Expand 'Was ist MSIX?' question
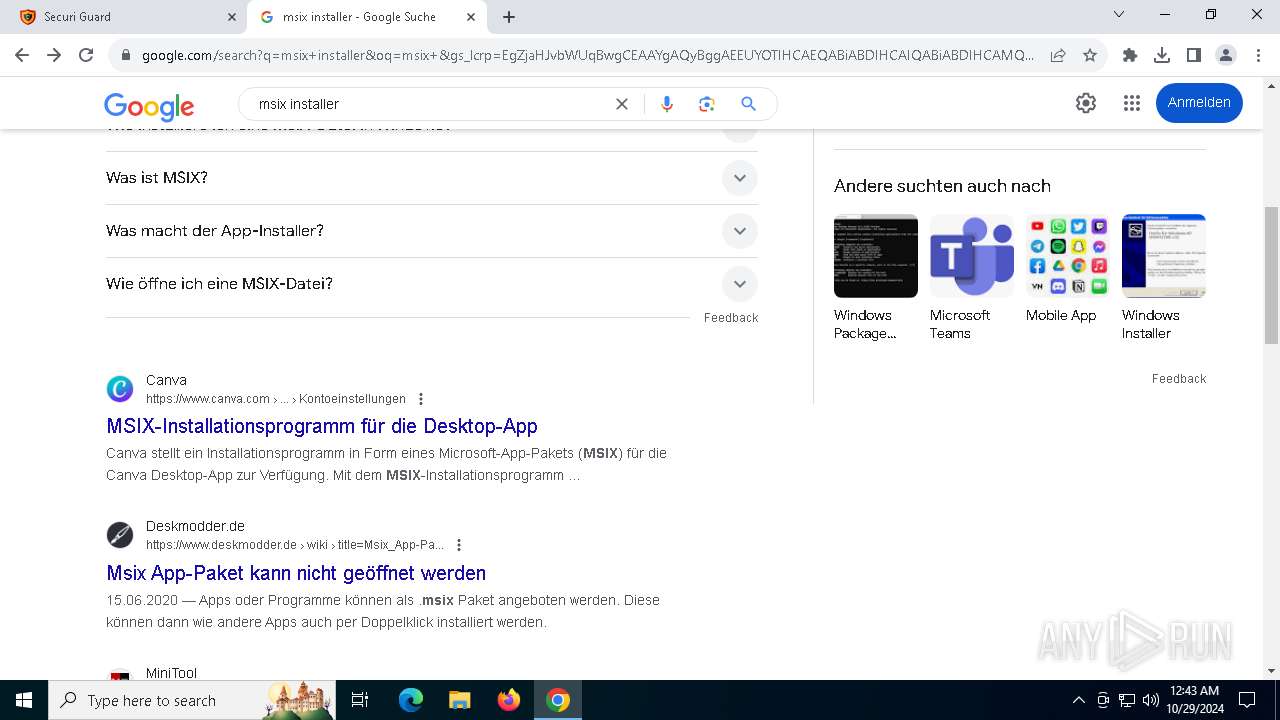Viewport: 1280px width, 720px height. (x=432, y=178)
